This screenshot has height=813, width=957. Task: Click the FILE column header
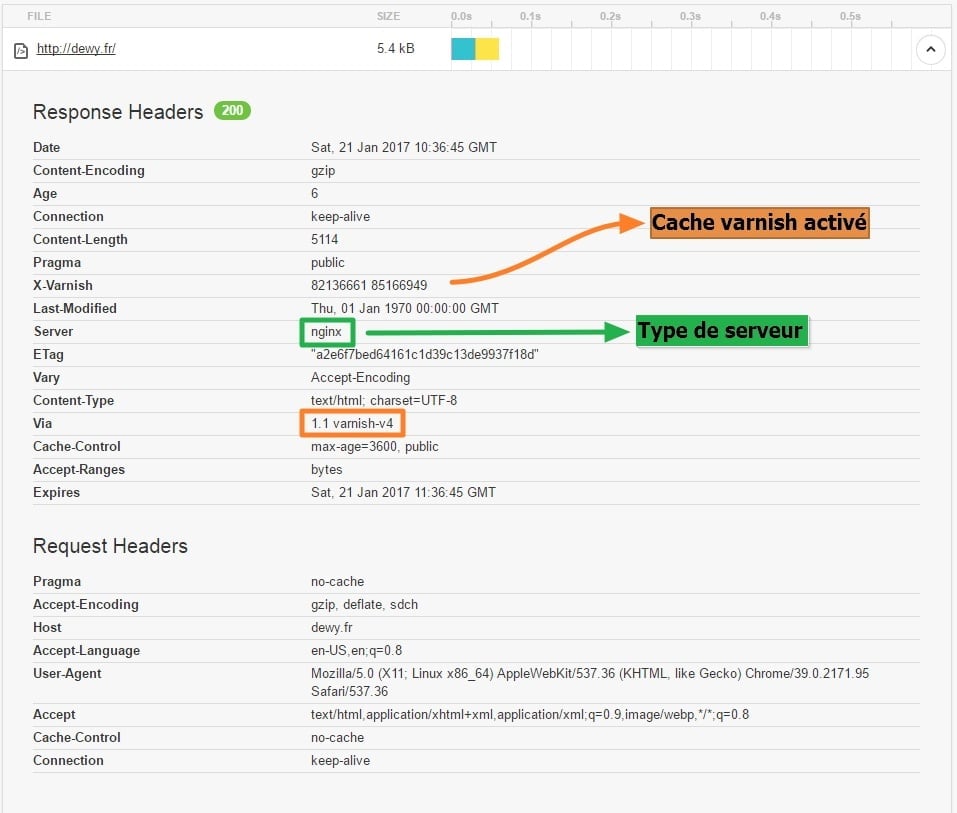39,17
